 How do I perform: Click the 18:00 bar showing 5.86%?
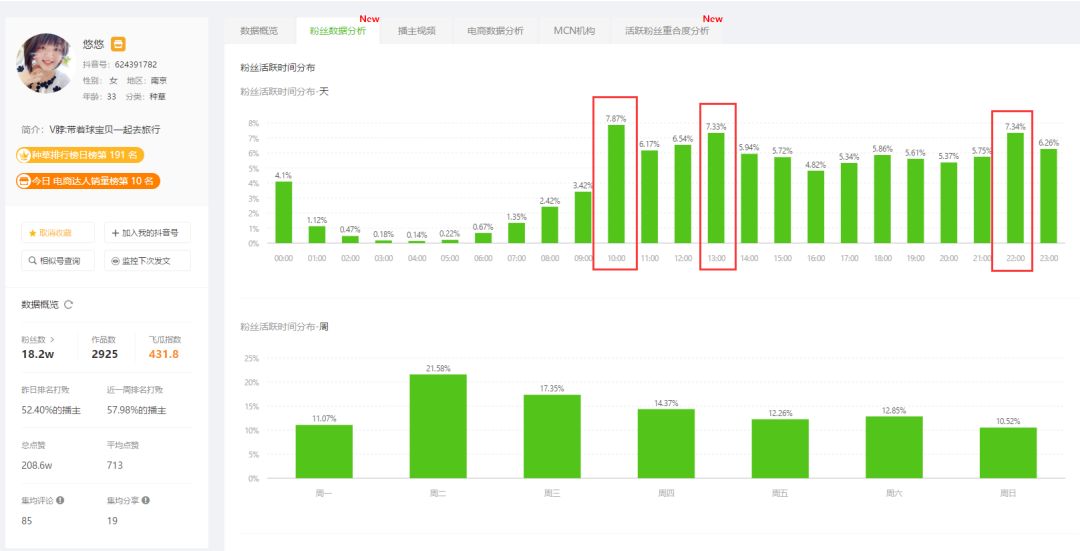(x=882, y=199)
